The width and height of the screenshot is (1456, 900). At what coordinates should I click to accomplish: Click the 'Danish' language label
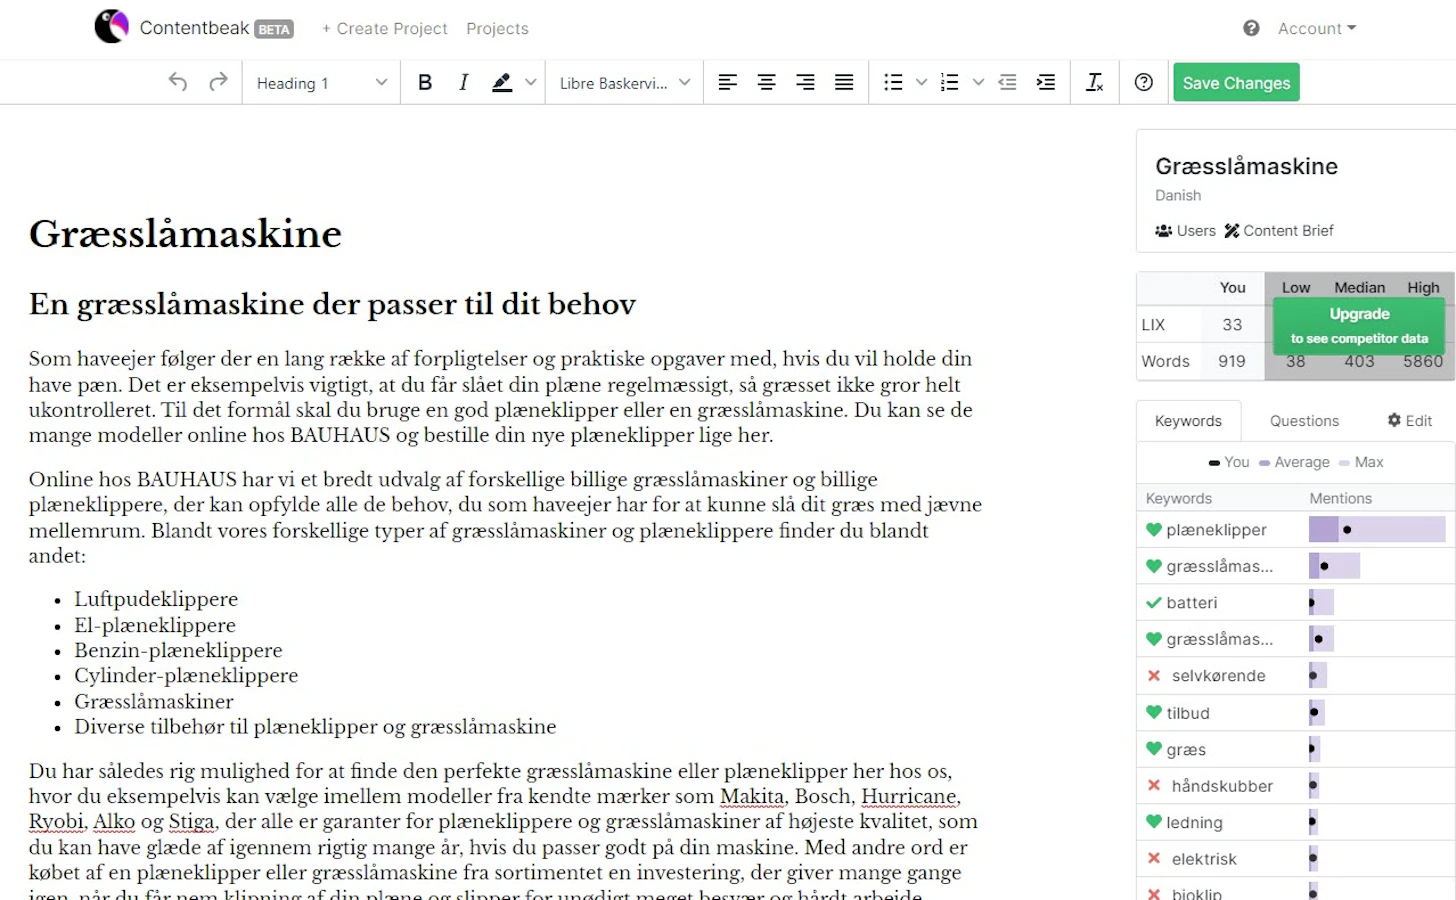[1178, 196]
